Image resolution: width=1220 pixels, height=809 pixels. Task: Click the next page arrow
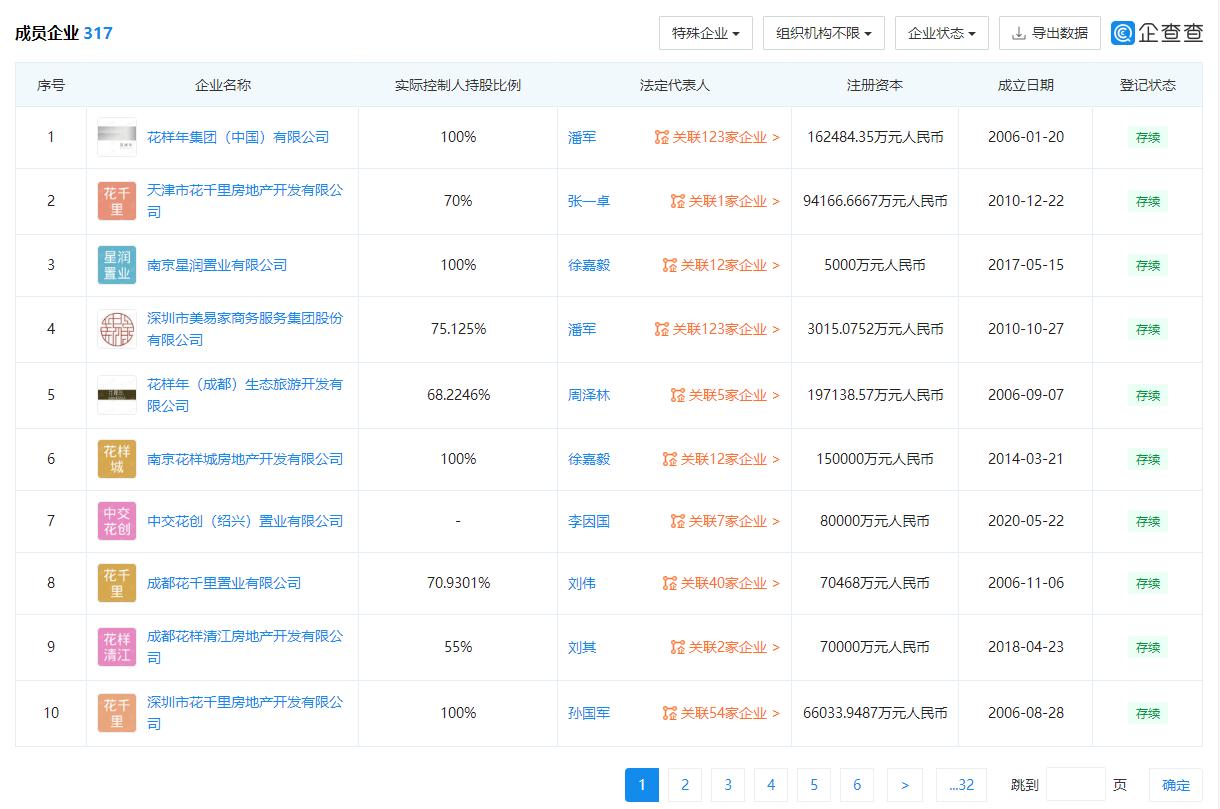905,785
